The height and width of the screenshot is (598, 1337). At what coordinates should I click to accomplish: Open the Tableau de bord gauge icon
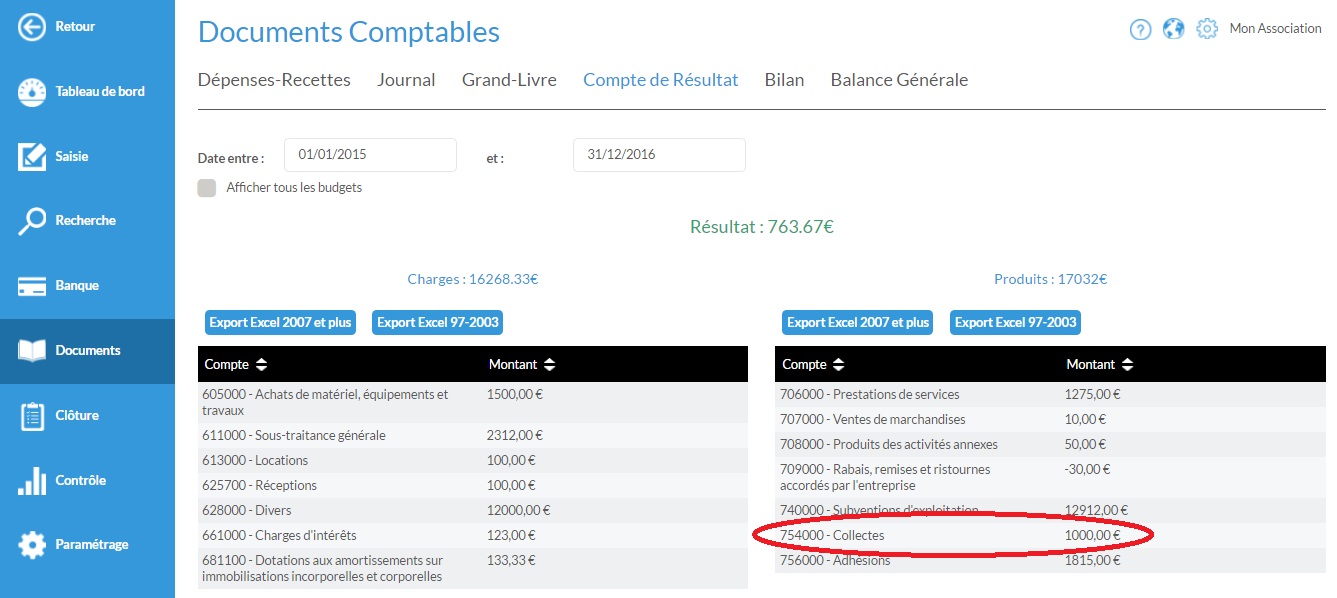[32, 91]
